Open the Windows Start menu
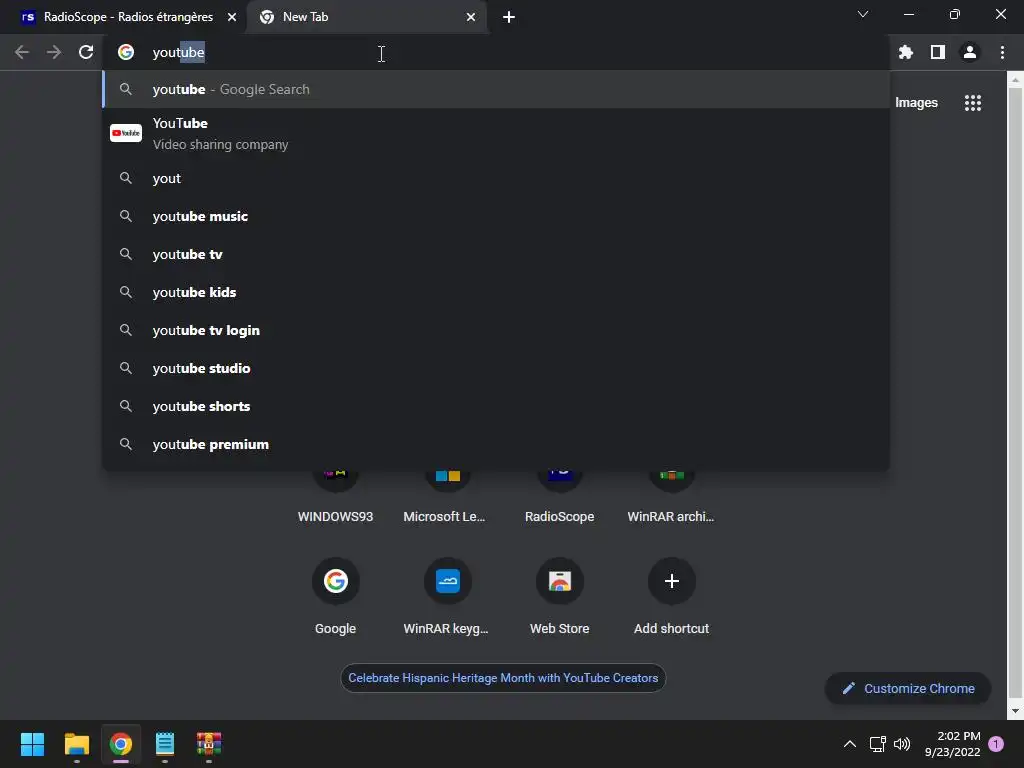 click(x=32, y=744)
